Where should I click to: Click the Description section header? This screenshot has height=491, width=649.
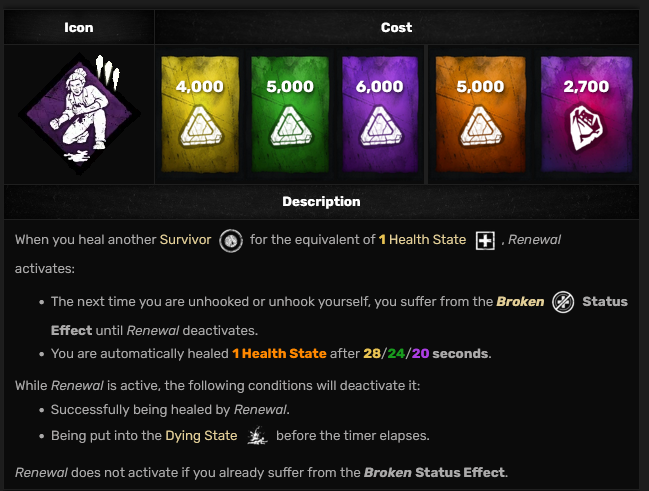pyautogui.click(x=321, y=202)
